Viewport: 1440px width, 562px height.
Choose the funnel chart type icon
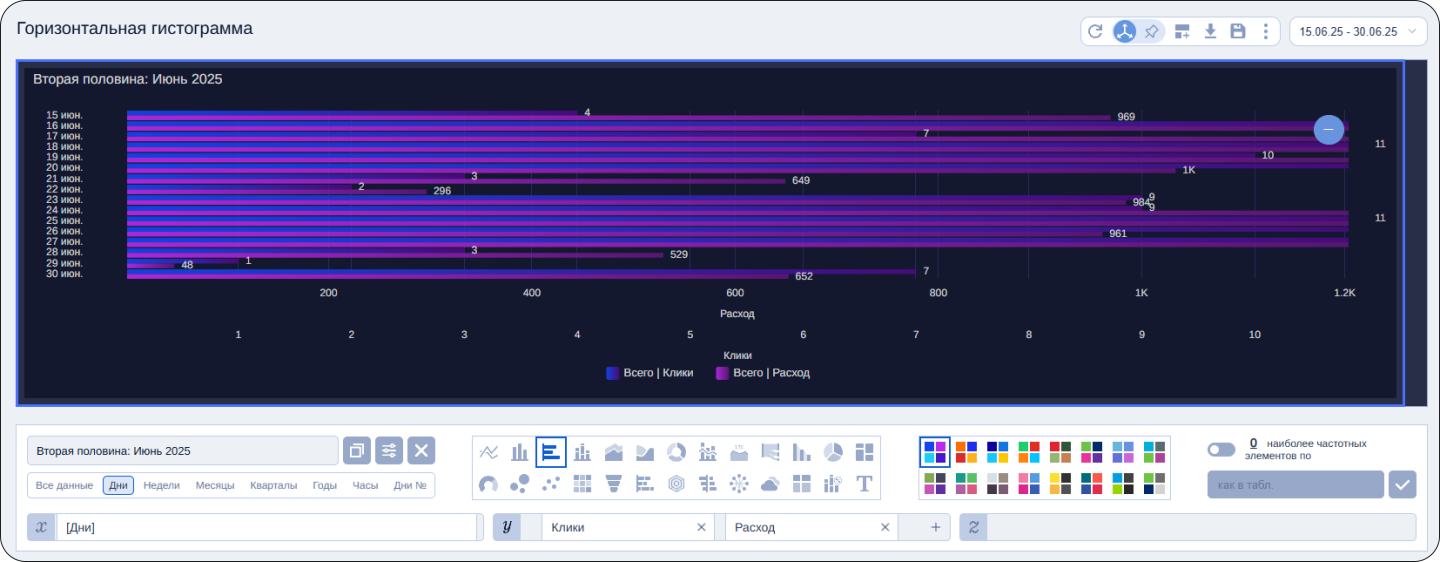614,484
